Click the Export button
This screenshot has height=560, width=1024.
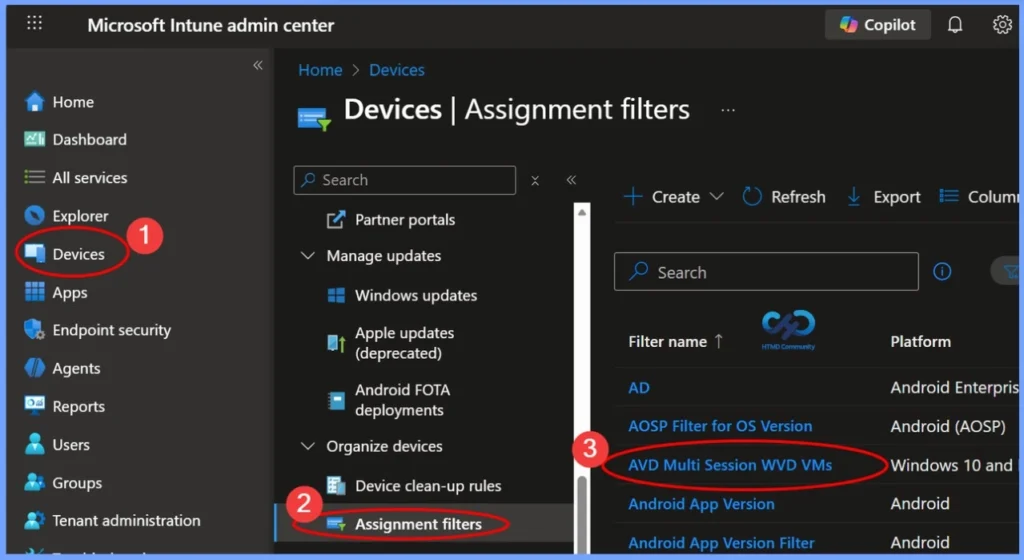[x=884, y=196]
